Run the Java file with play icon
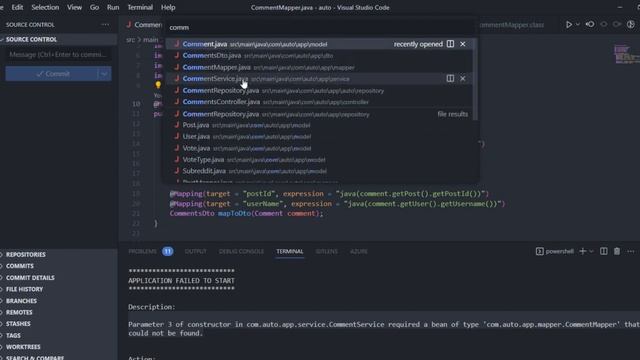Viewport: 640px width, 360px height. [x=569, y=24]
